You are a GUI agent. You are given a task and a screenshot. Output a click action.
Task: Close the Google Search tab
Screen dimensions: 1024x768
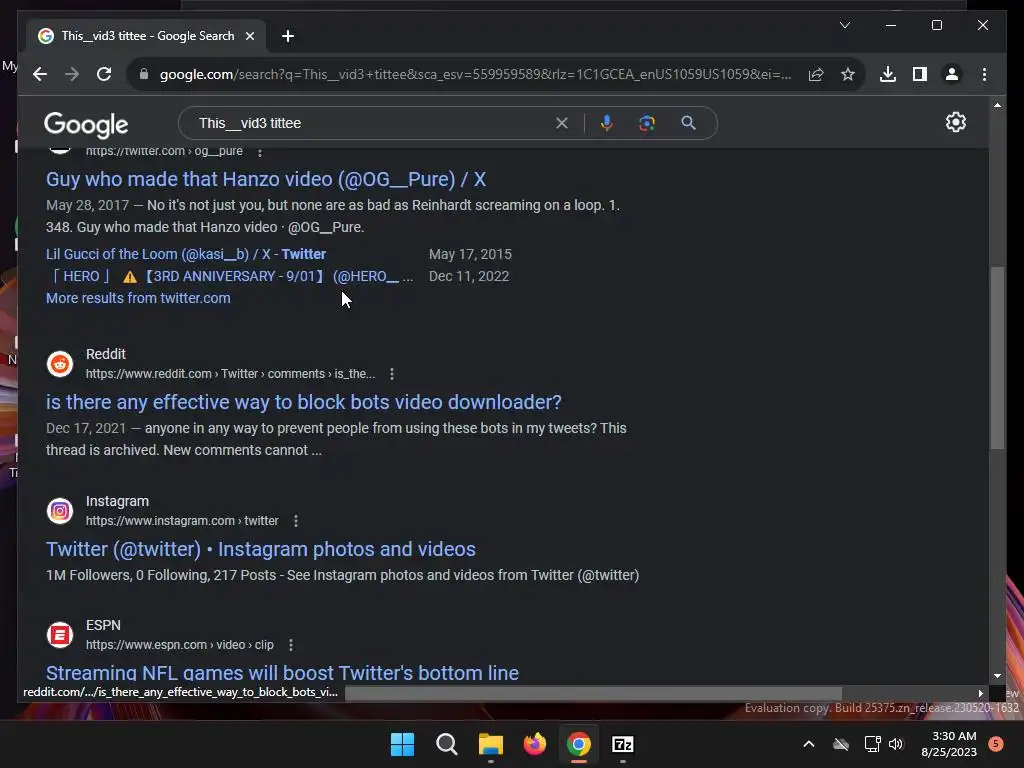[x=249, y=36]
